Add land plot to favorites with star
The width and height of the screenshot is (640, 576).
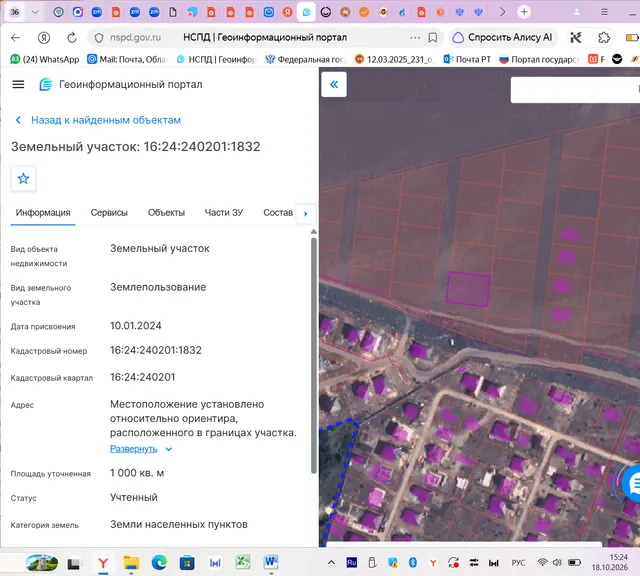pos(23,178)
